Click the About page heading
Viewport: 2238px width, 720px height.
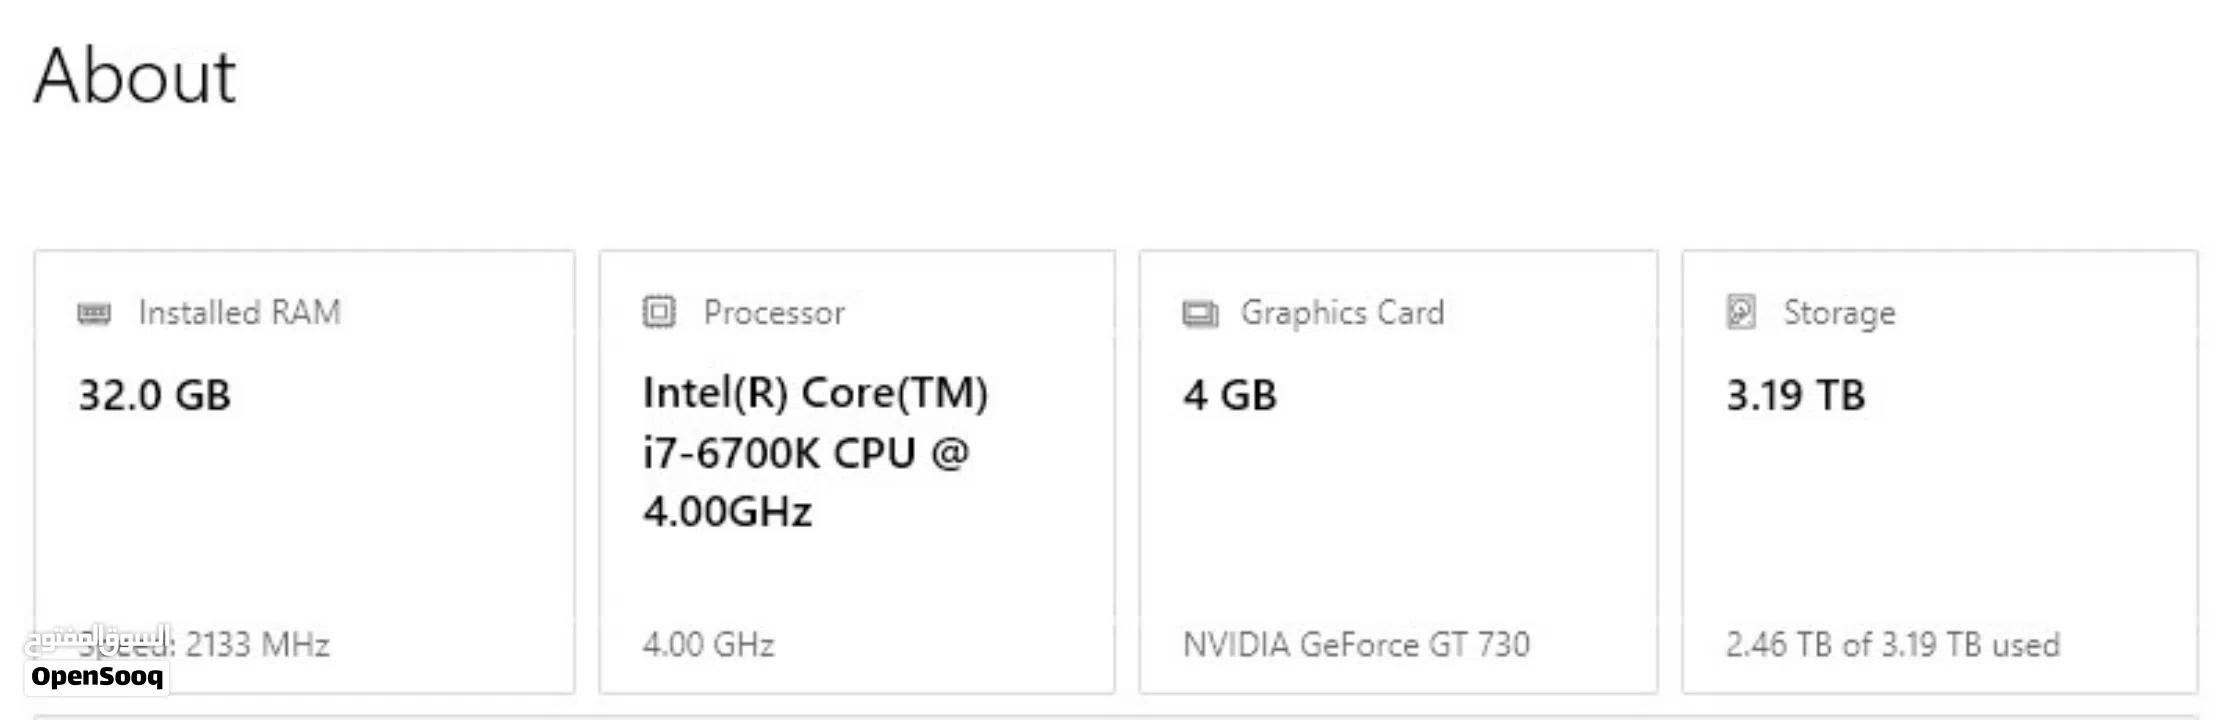click(135, 75)
